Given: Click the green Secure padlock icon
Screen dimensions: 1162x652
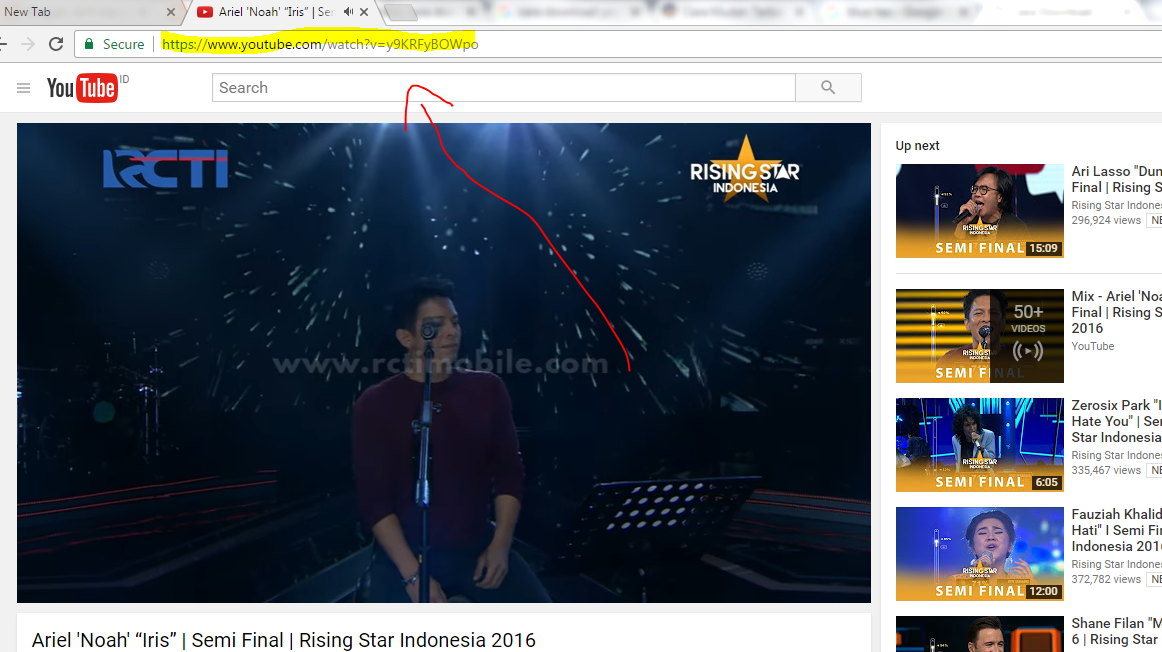Looking at the screenshot, I should point(89,44).
